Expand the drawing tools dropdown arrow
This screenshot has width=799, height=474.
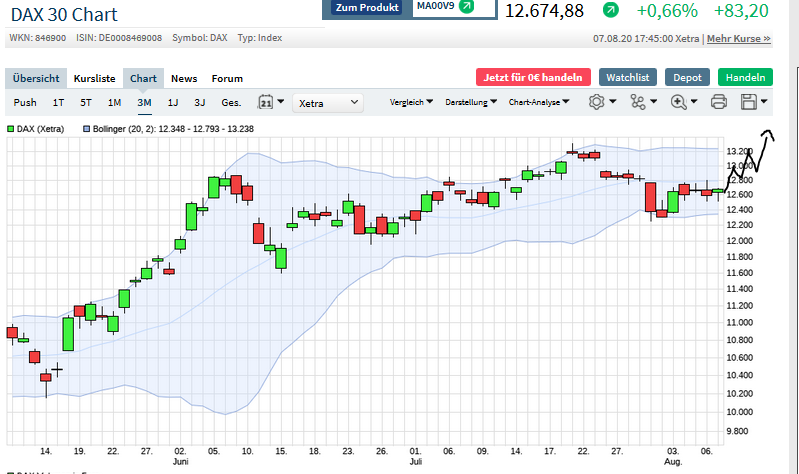(x=653, y=101)
